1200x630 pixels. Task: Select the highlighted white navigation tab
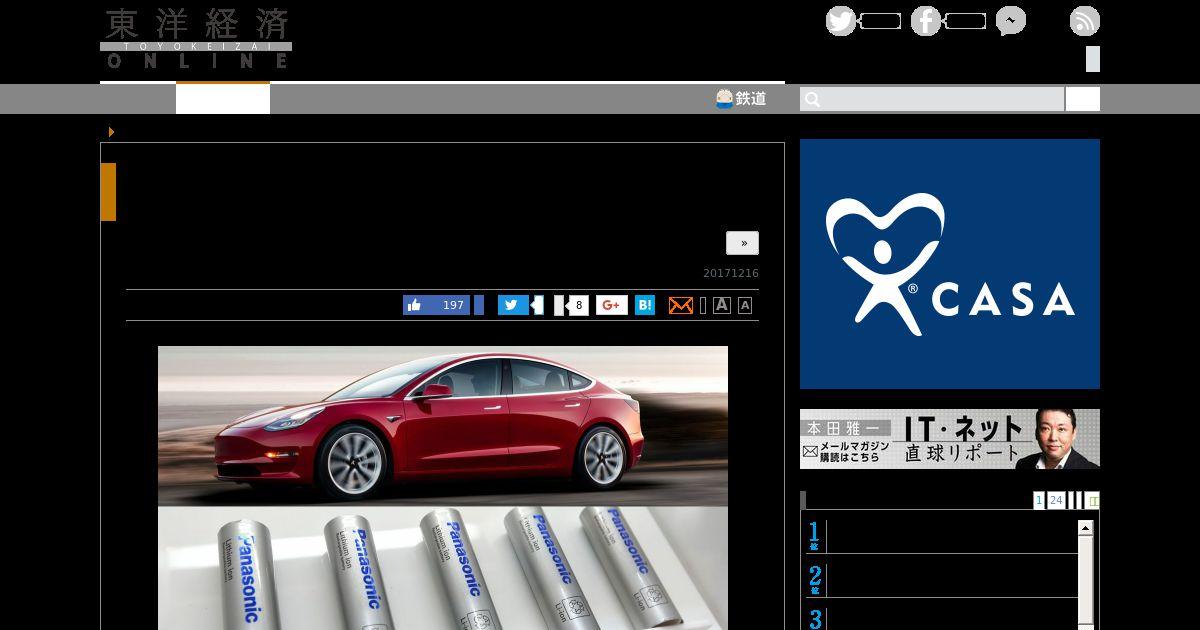pyautogui.click(x=223, y=98)
